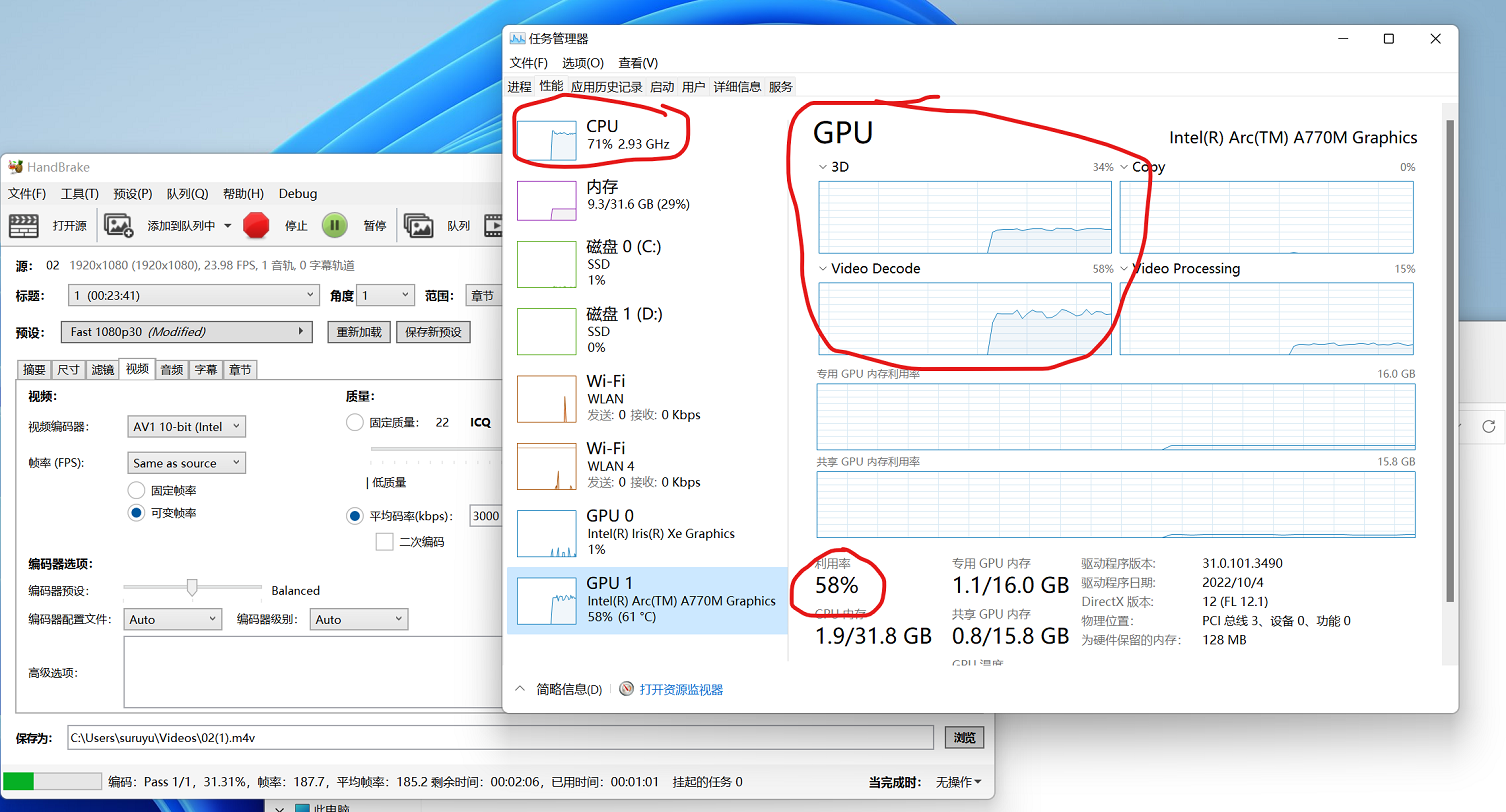Screen dimensions: 1506x812
Task: Enable the 二次编码 checkbox
Action: (x=384, y=542)
